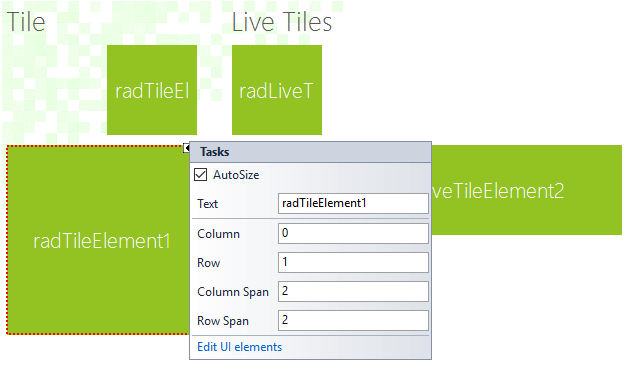Click the large radTileElement1 tile

point(98,240)
